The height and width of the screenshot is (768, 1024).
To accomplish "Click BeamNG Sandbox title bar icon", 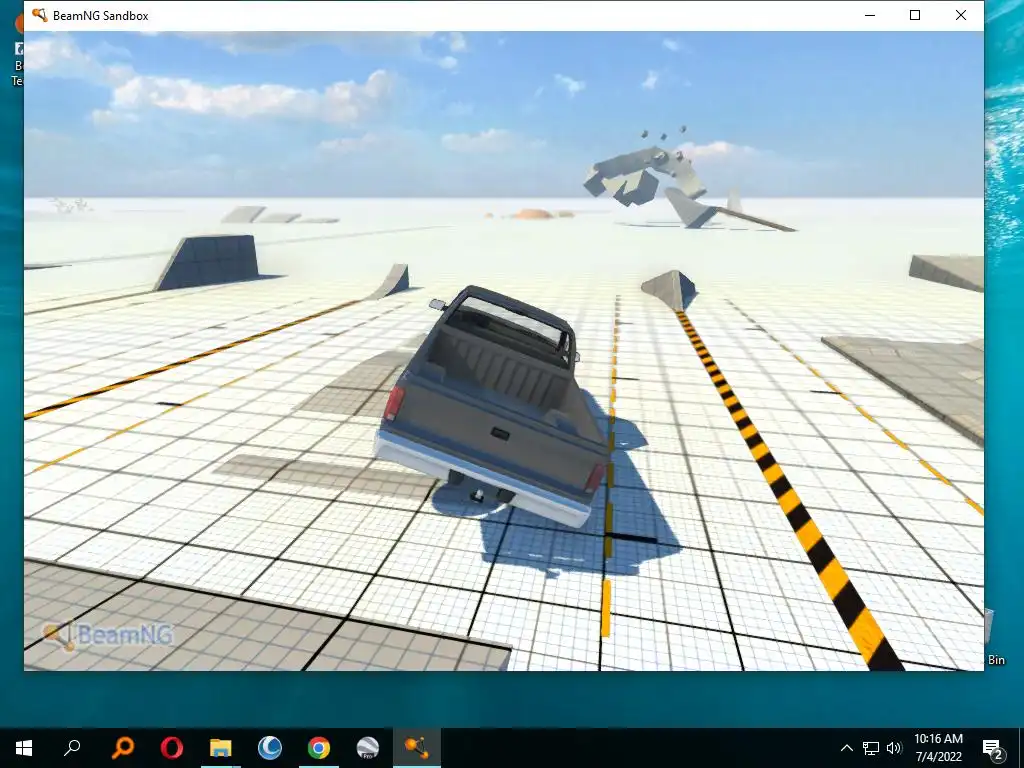I will click(x=39, y=15).
